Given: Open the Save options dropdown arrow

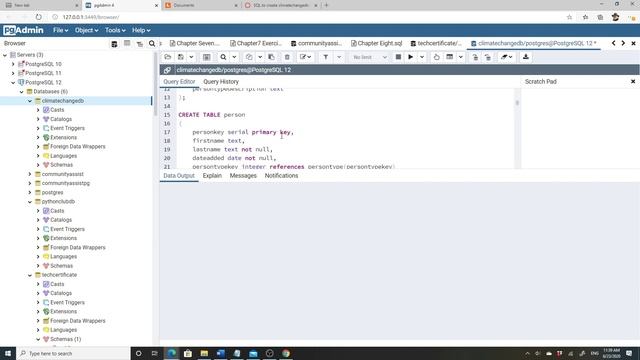Looking at the screenshot, I should [x=191, y=57].
